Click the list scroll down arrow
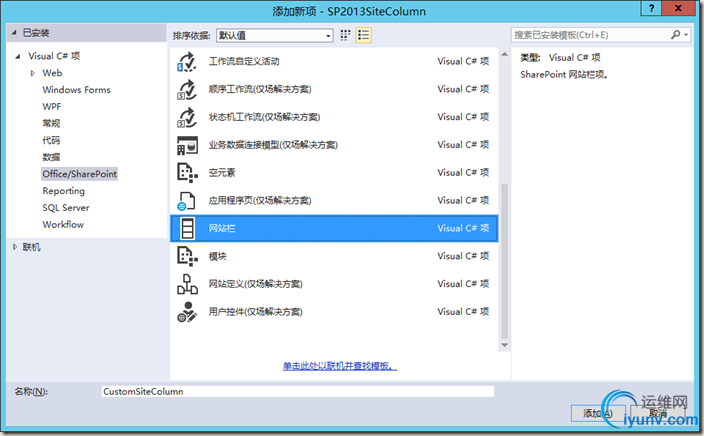This screenshot has height=436, width=704. pos(505,345)
